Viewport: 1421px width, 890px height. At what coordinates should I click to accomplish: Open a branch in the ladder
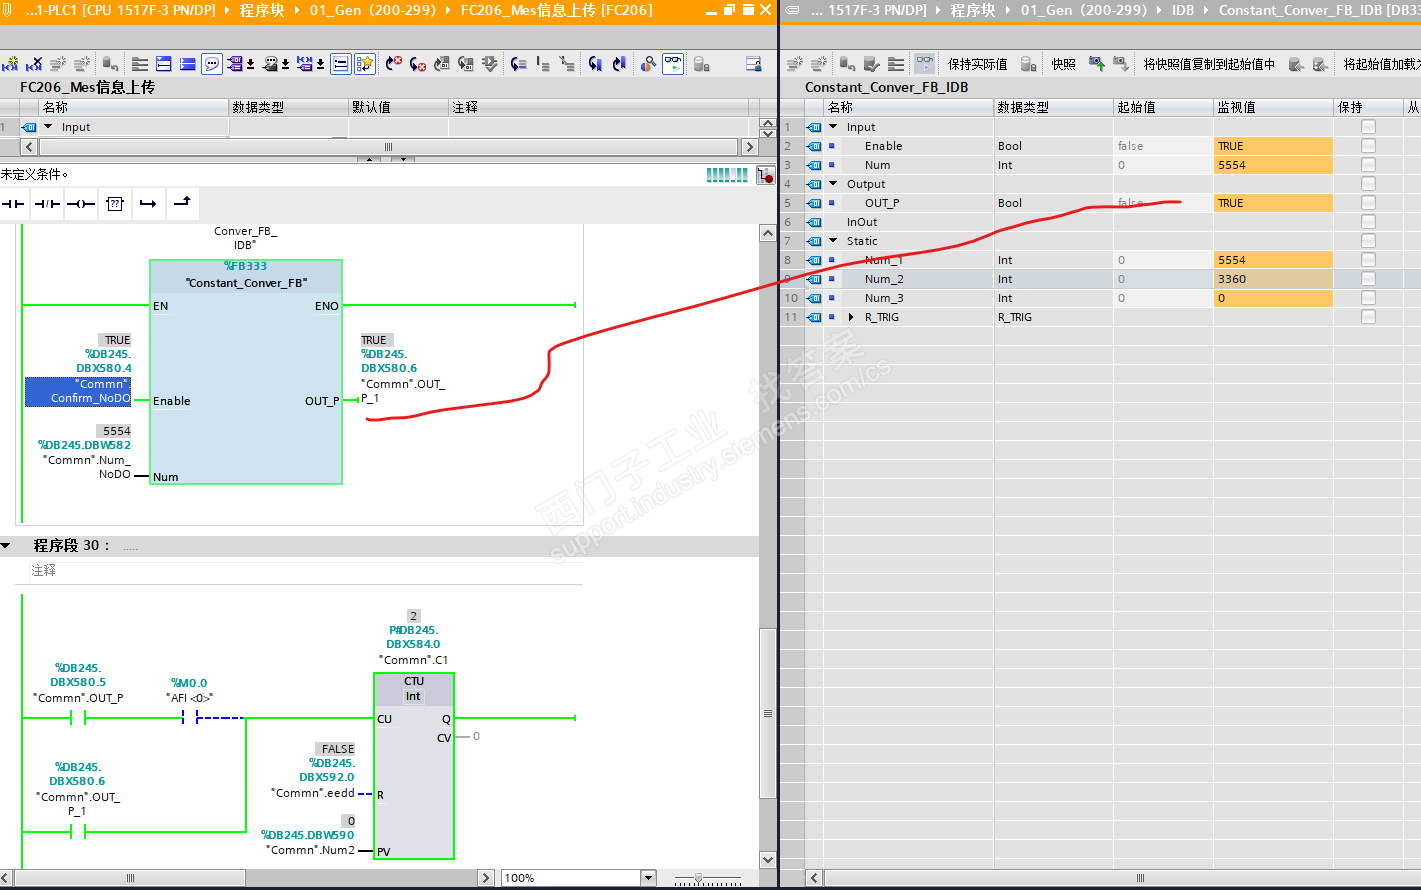[x=148, y=204]
